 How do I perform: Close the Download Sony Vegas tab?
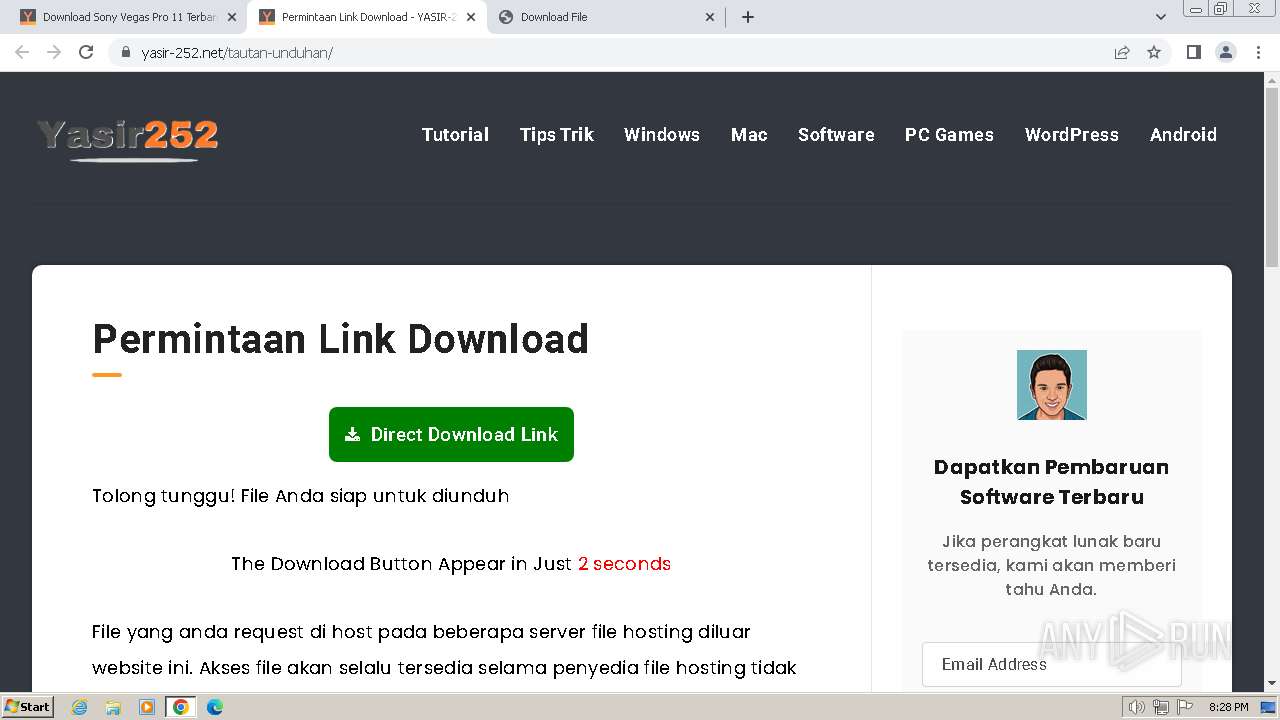tap(232, 17)
